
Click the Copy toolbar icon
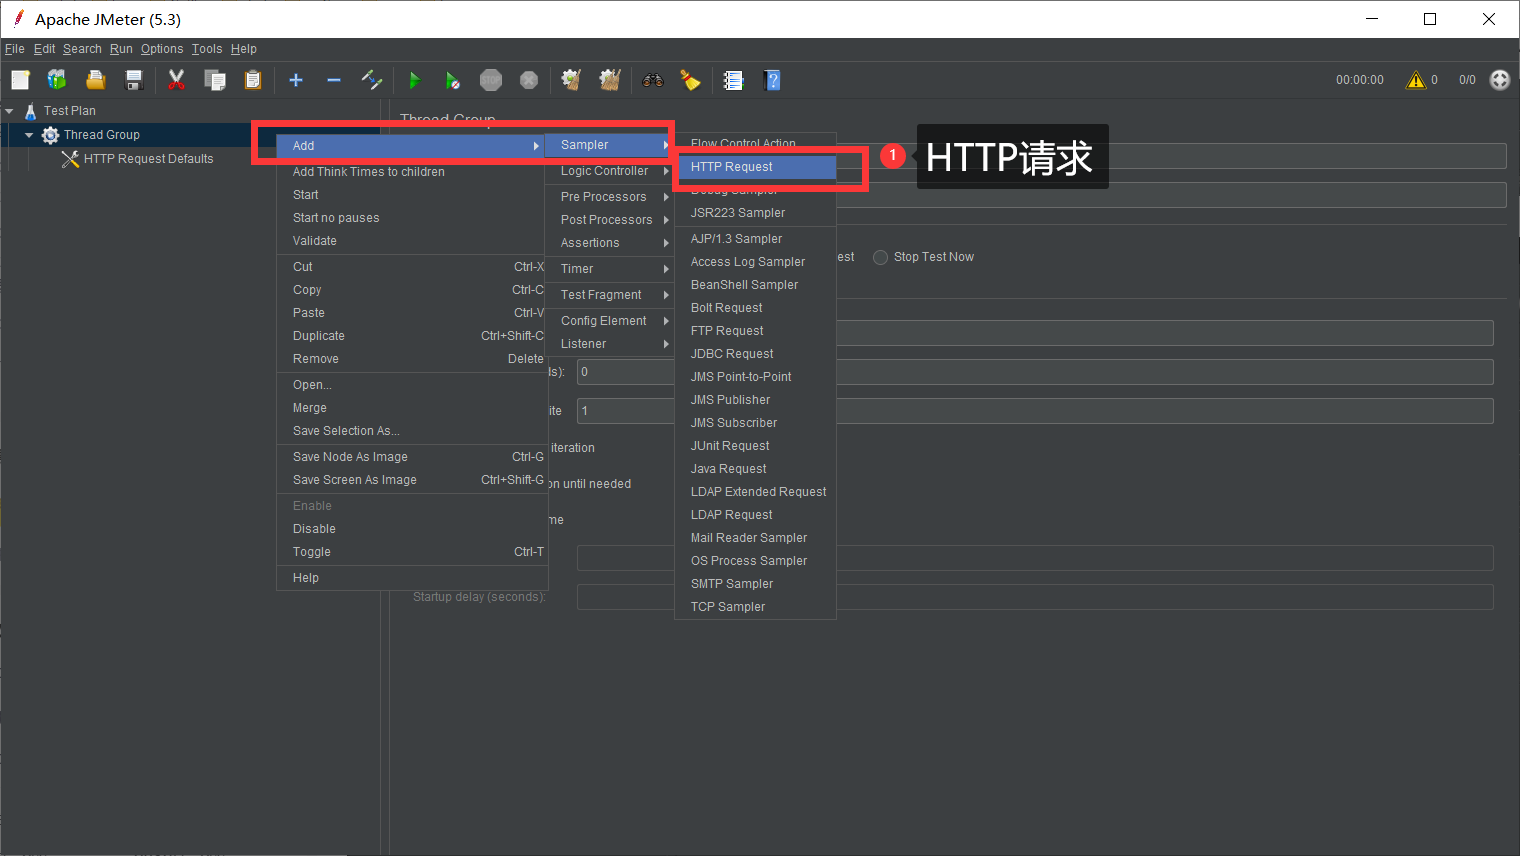[x=215, y=80]
